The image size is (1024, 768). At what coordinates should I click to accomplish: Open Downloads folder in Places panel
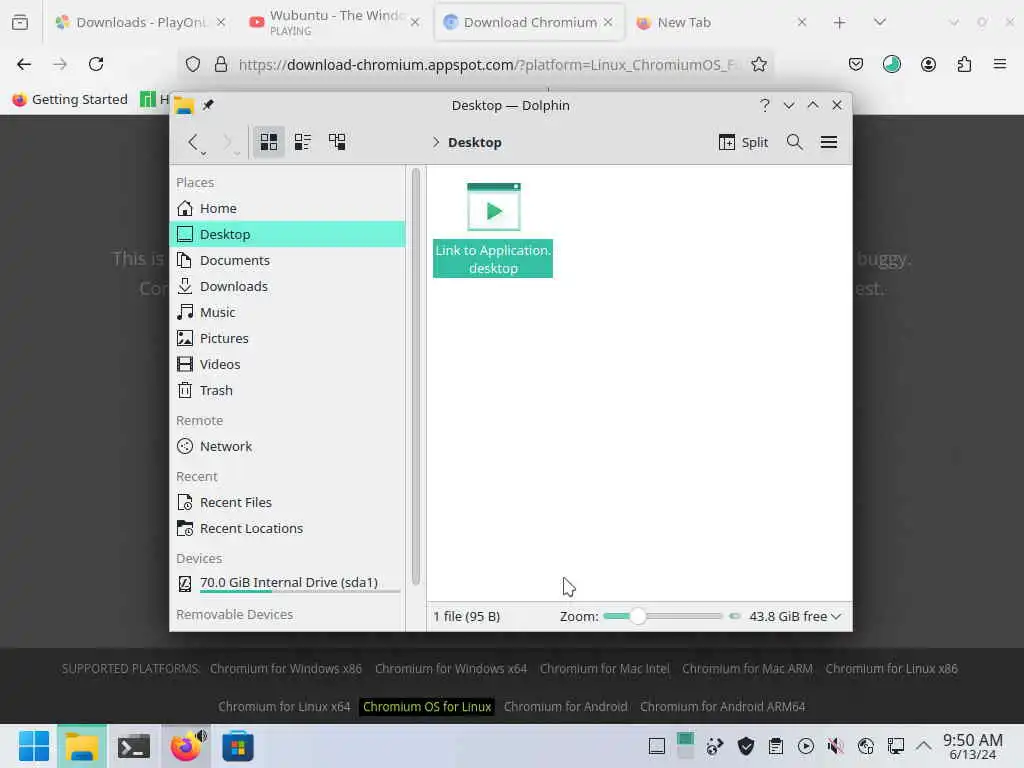pos(287,286)
